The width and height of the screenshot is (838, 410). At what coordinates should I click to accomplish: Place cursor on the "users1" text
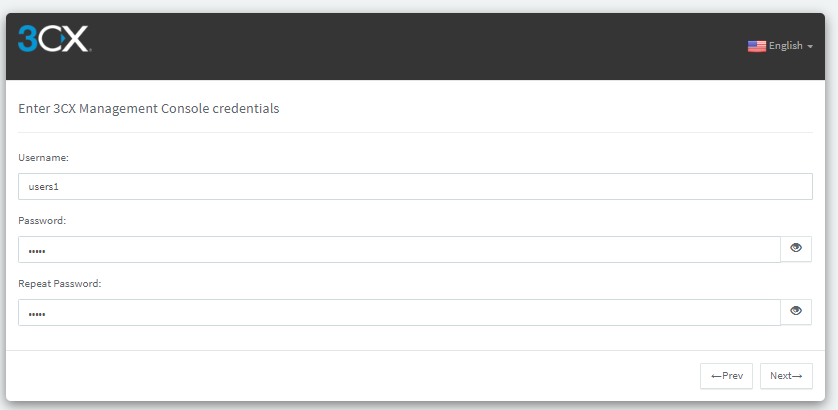[45, 187]
